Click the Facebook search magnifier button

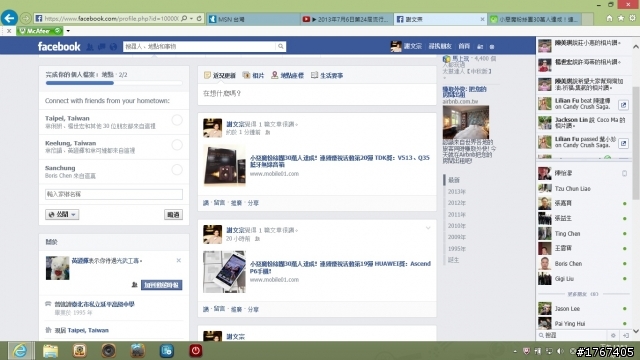(x=280, y=47)
